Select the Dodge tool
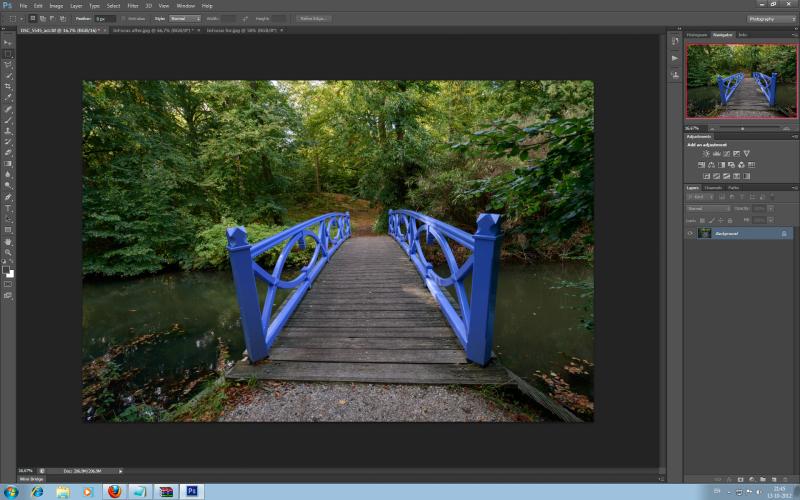 (x=8, y=186)
